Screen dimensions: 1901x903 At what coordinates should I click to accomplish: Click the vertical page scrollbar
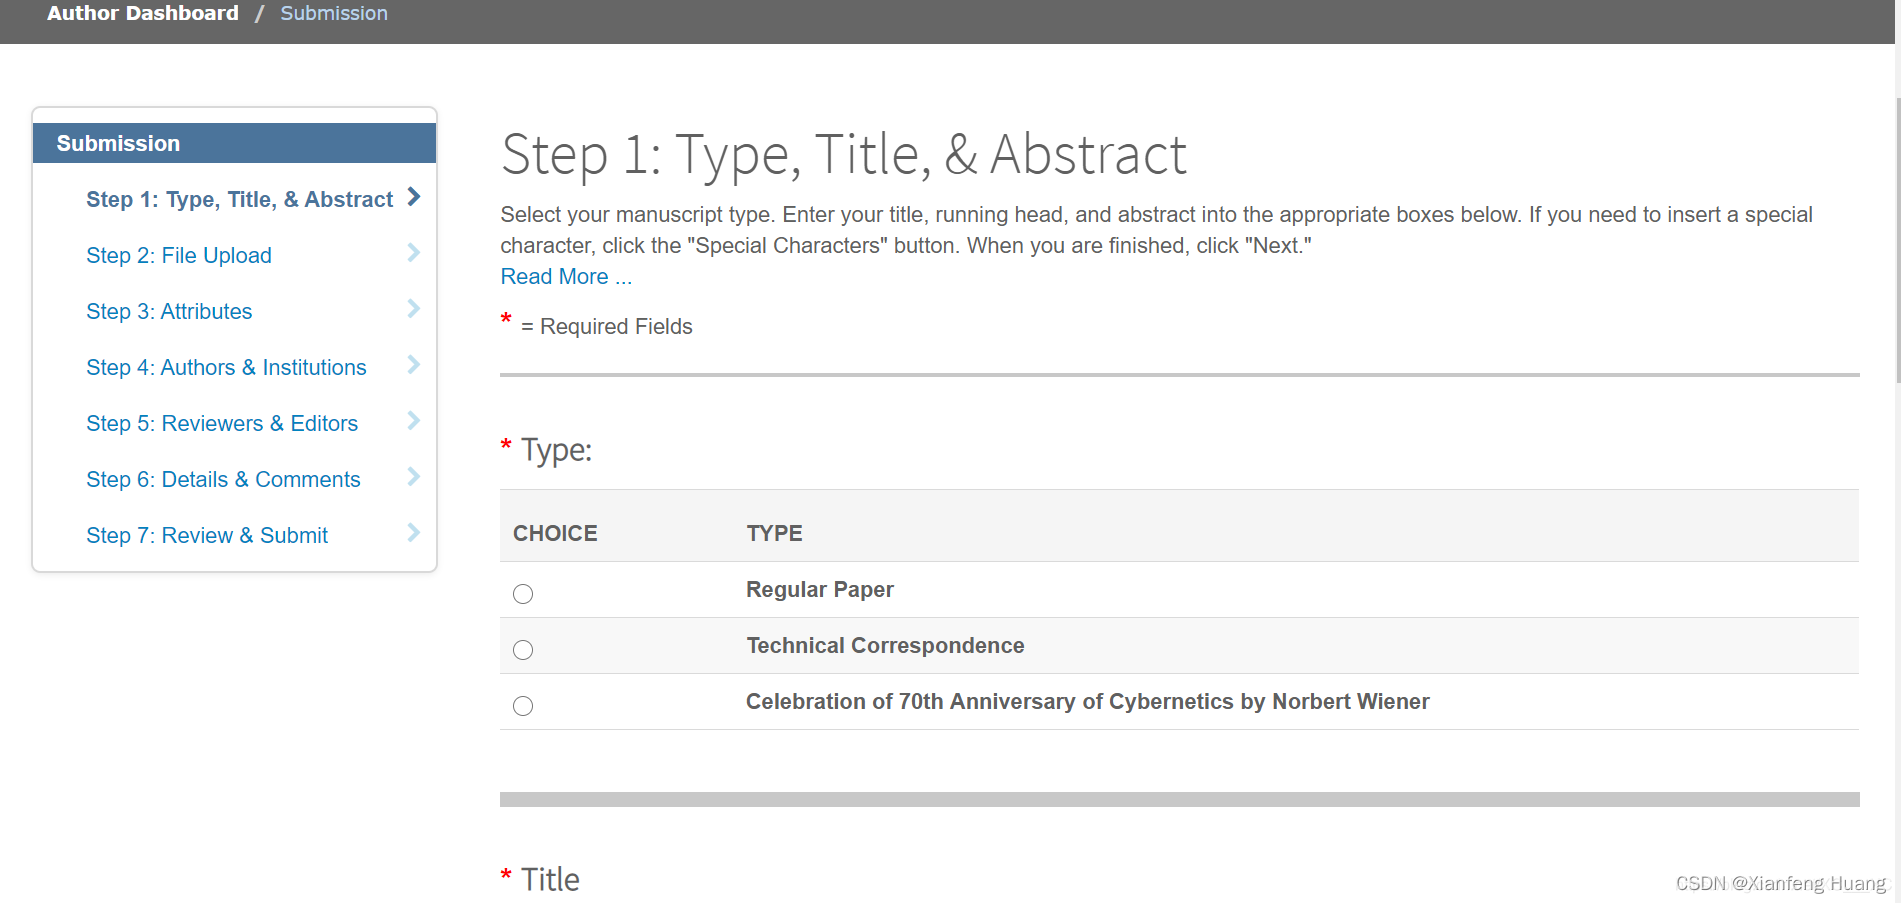coord(1897,240)
